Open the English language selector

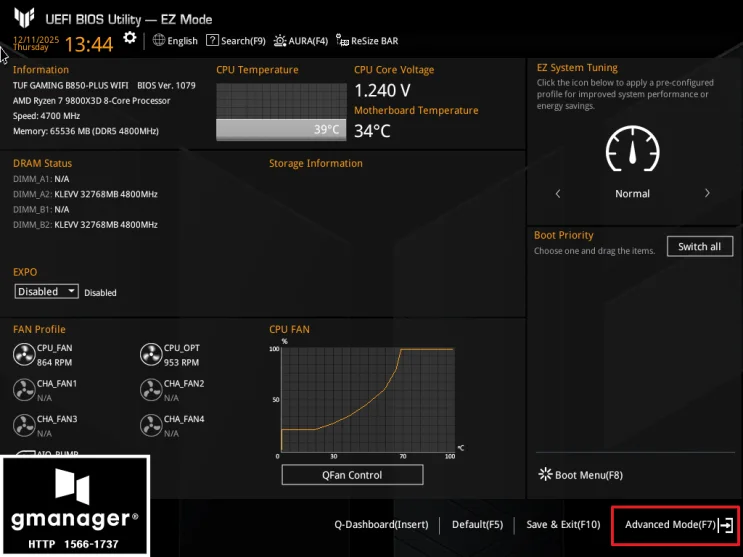175,41
